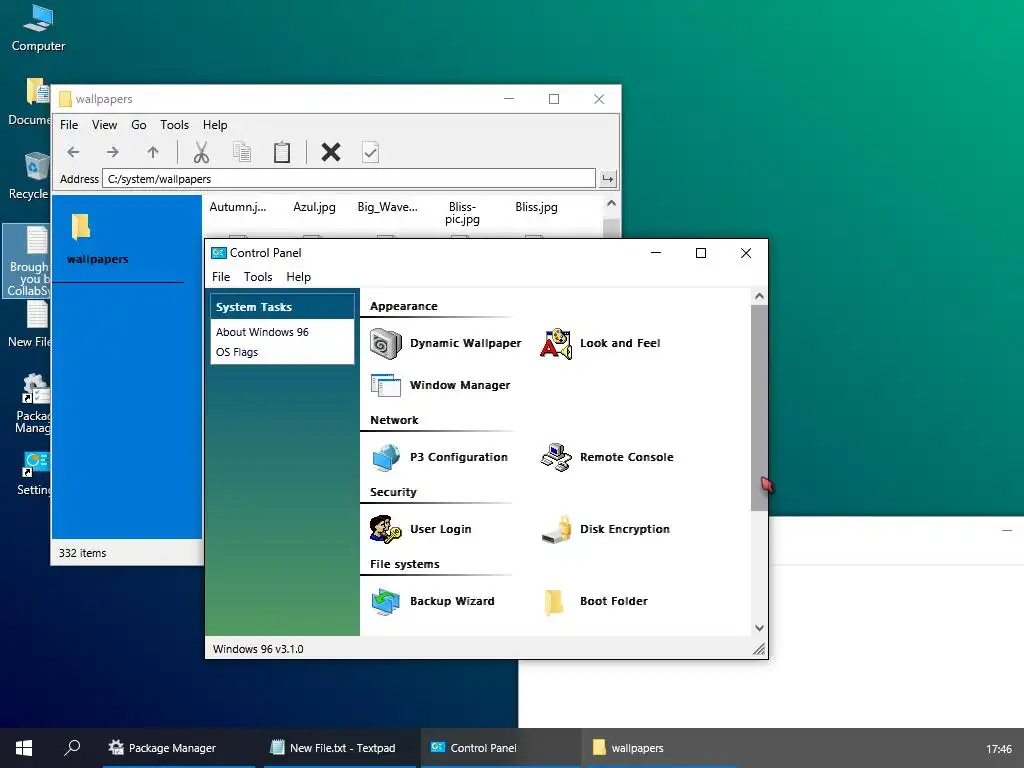Click the Start button on taskbar
The height and width of the screenshot is (768, 1024).
pos(24,748)
